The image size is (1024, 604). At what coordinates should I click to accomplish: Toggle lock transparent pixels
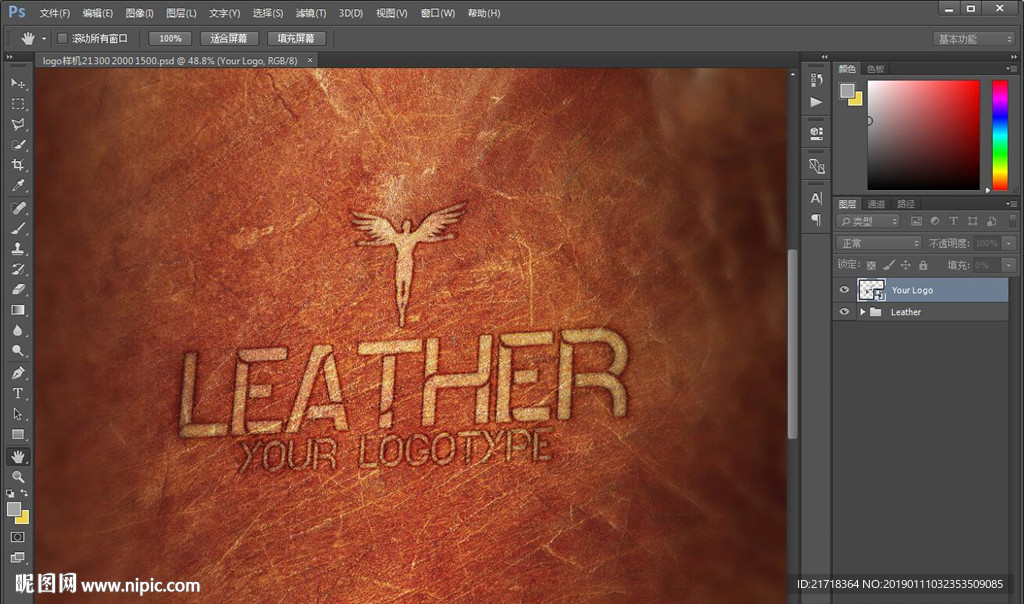[871, 265]
